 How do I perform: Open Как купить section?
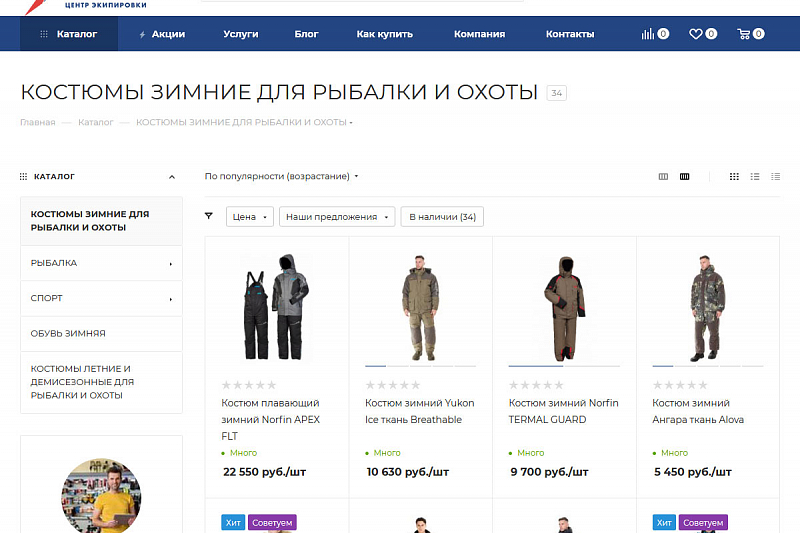(385, 34)
